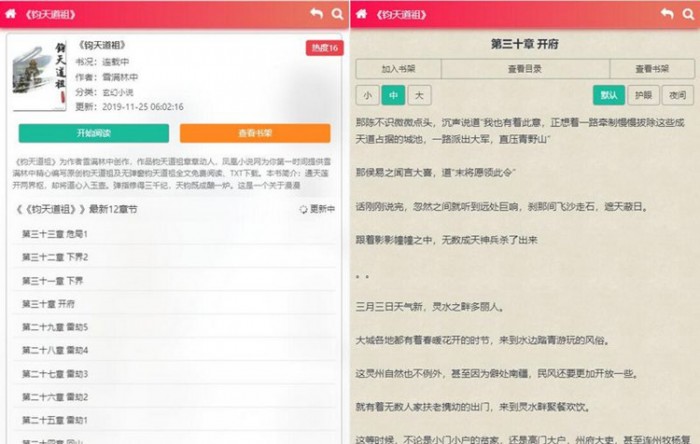The width and height of the screenshot is (700, 444).
Task: Click the 《钧天道祖》 title in left header bar
Action: (x=50, y=14)
